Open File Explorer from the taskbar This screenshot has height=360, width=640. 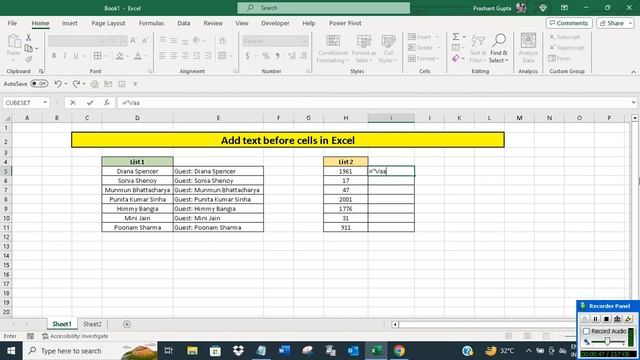192,351
